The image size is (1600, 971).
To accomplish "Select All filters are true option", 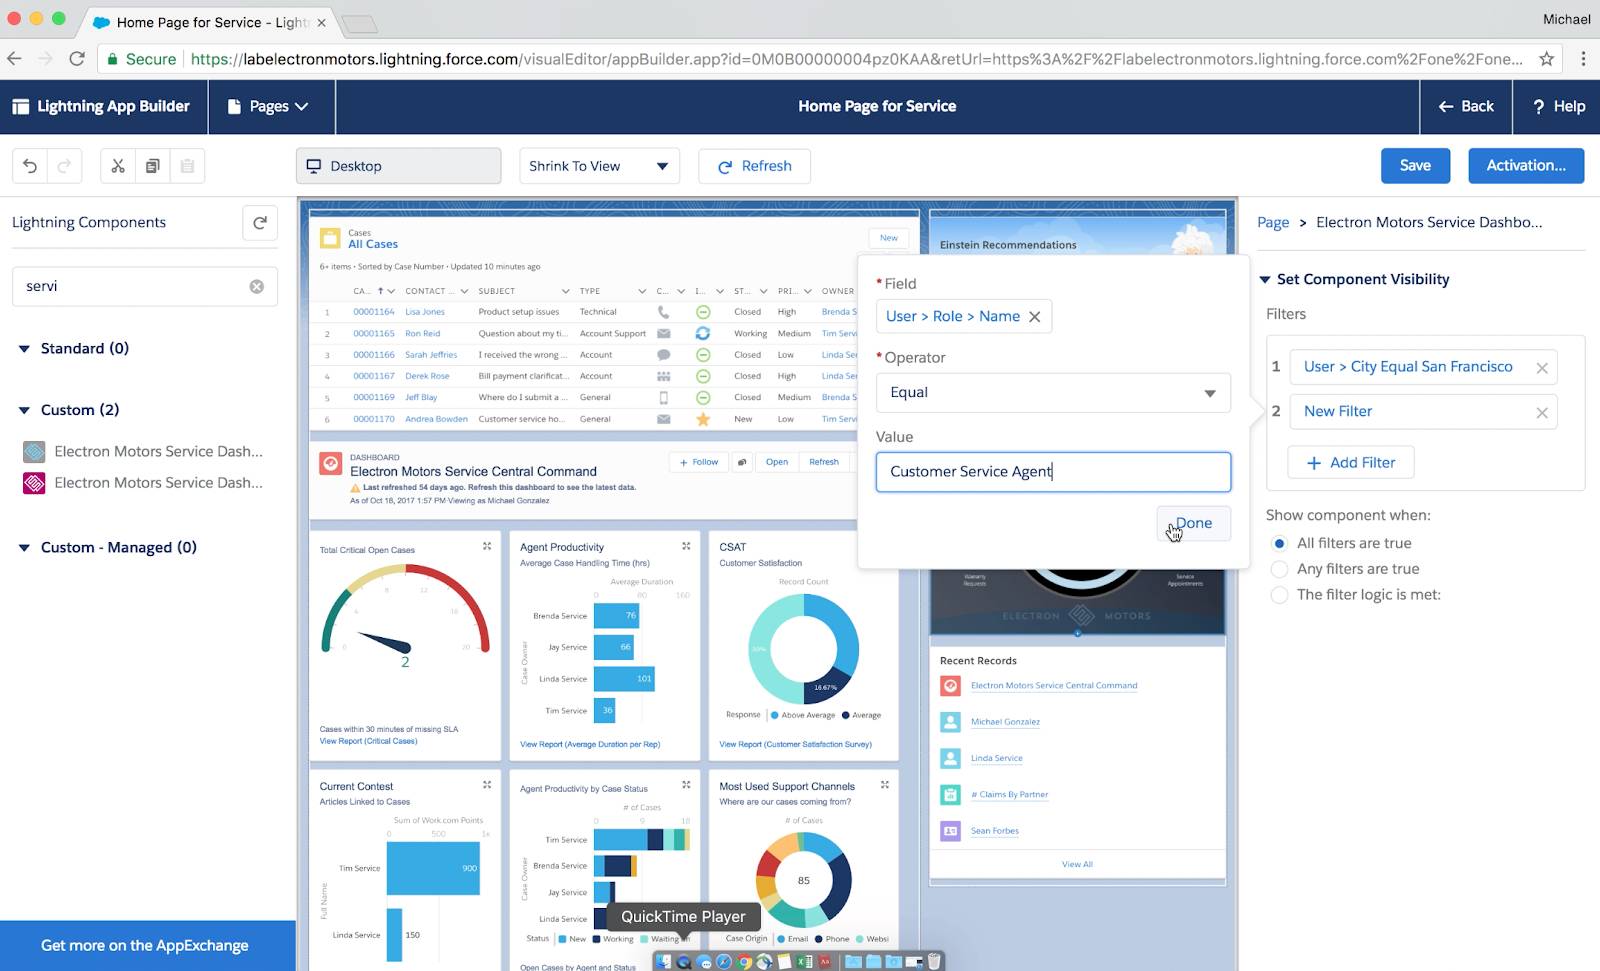I will (x=1279, y=544).
